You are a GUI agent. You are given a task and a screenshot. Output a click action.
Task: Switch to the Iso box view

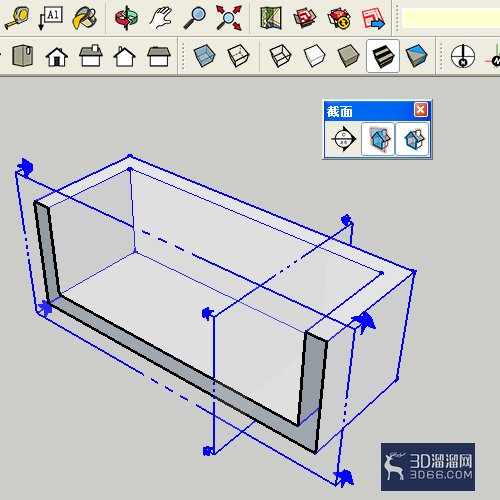click(23, 55)
